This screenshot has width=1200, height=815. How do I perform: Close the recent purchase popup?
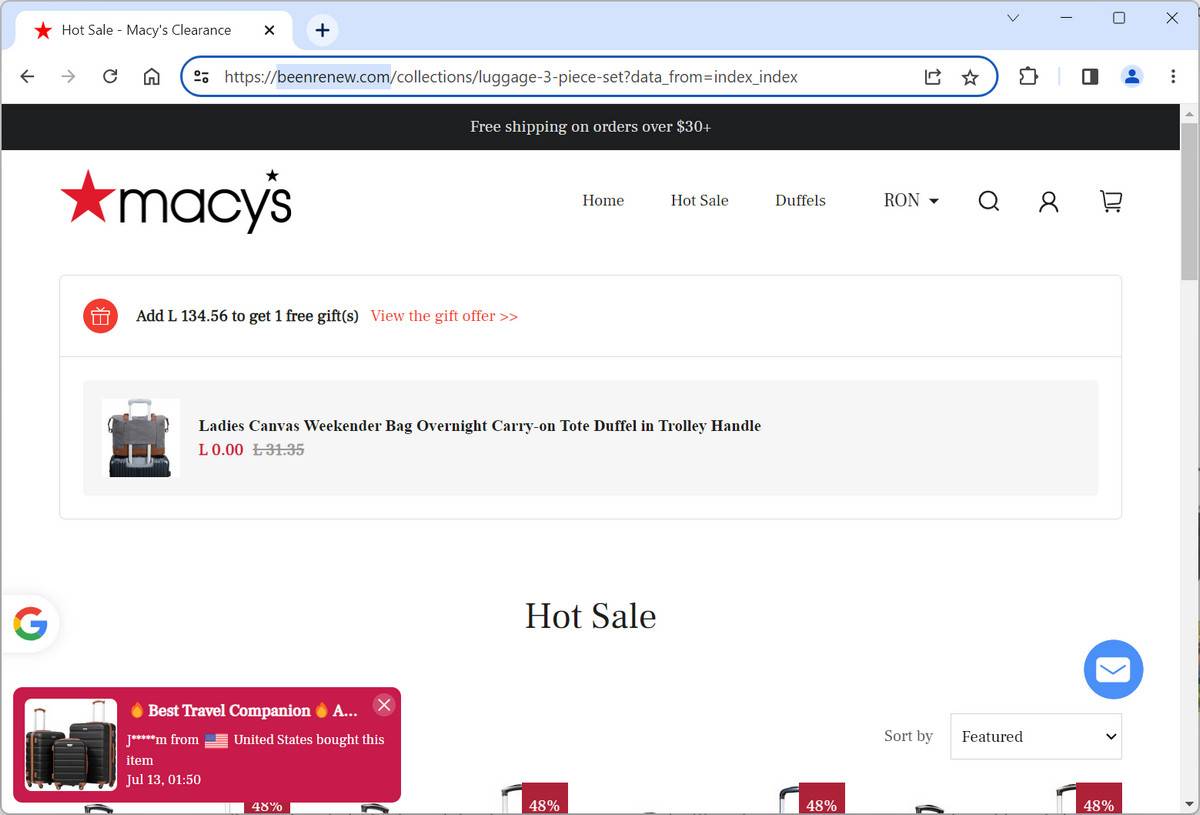coord(384,705)
